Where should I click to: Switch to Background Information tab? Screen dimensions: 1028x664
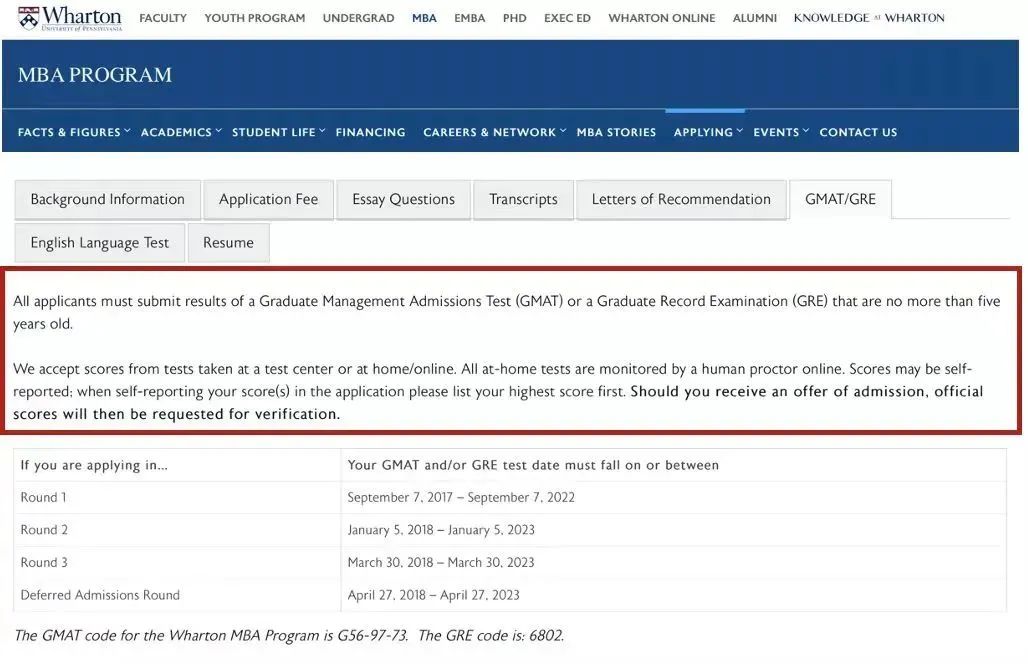(x=108, y=199)
